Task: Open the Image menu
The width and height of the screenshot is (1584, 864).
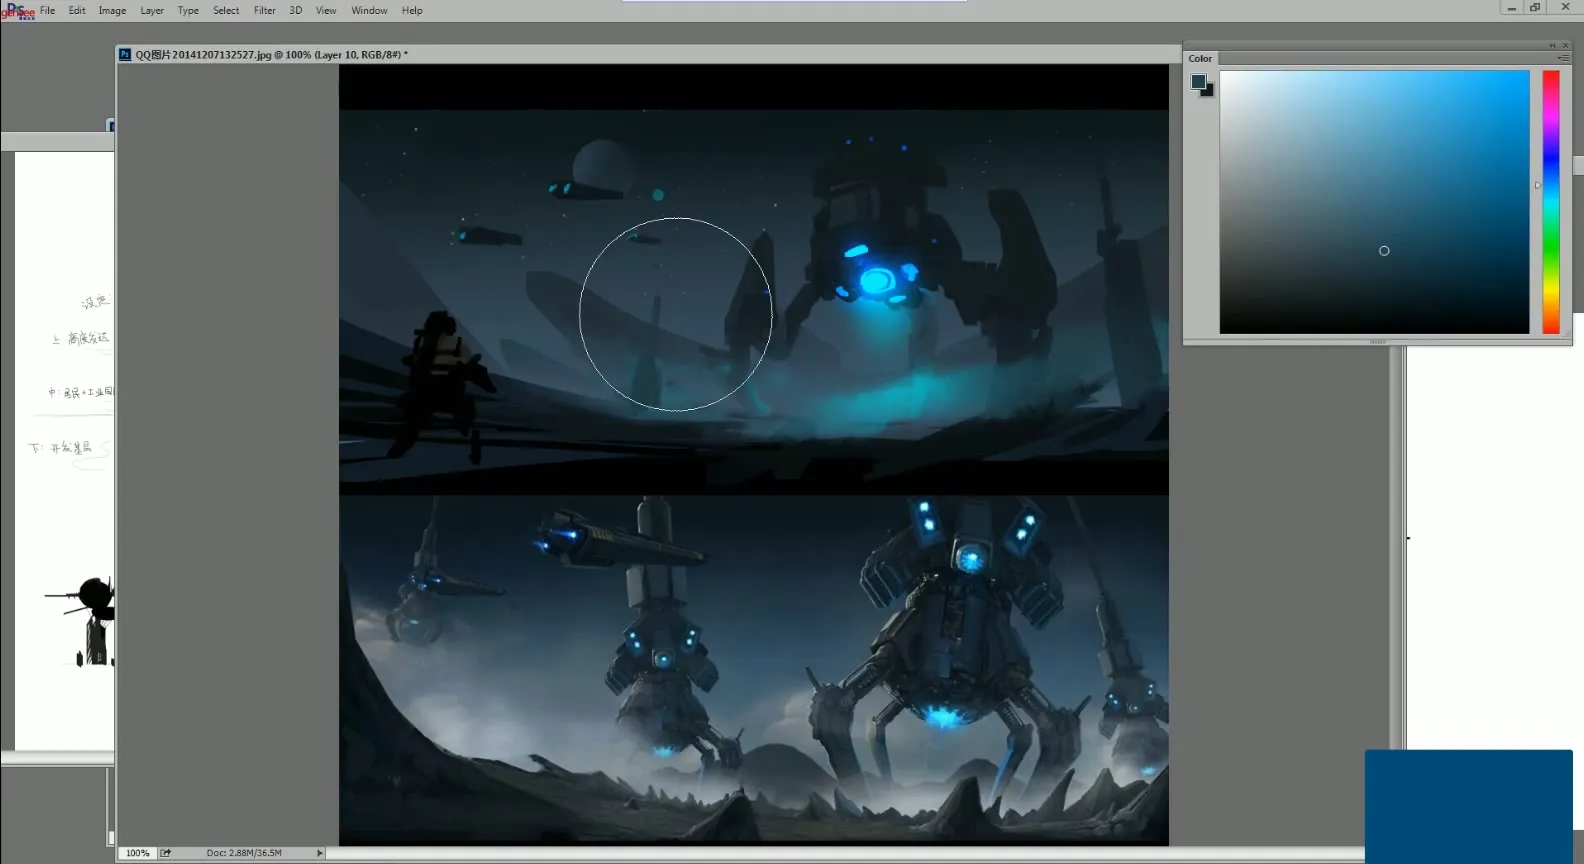Action: pos(112,10)
